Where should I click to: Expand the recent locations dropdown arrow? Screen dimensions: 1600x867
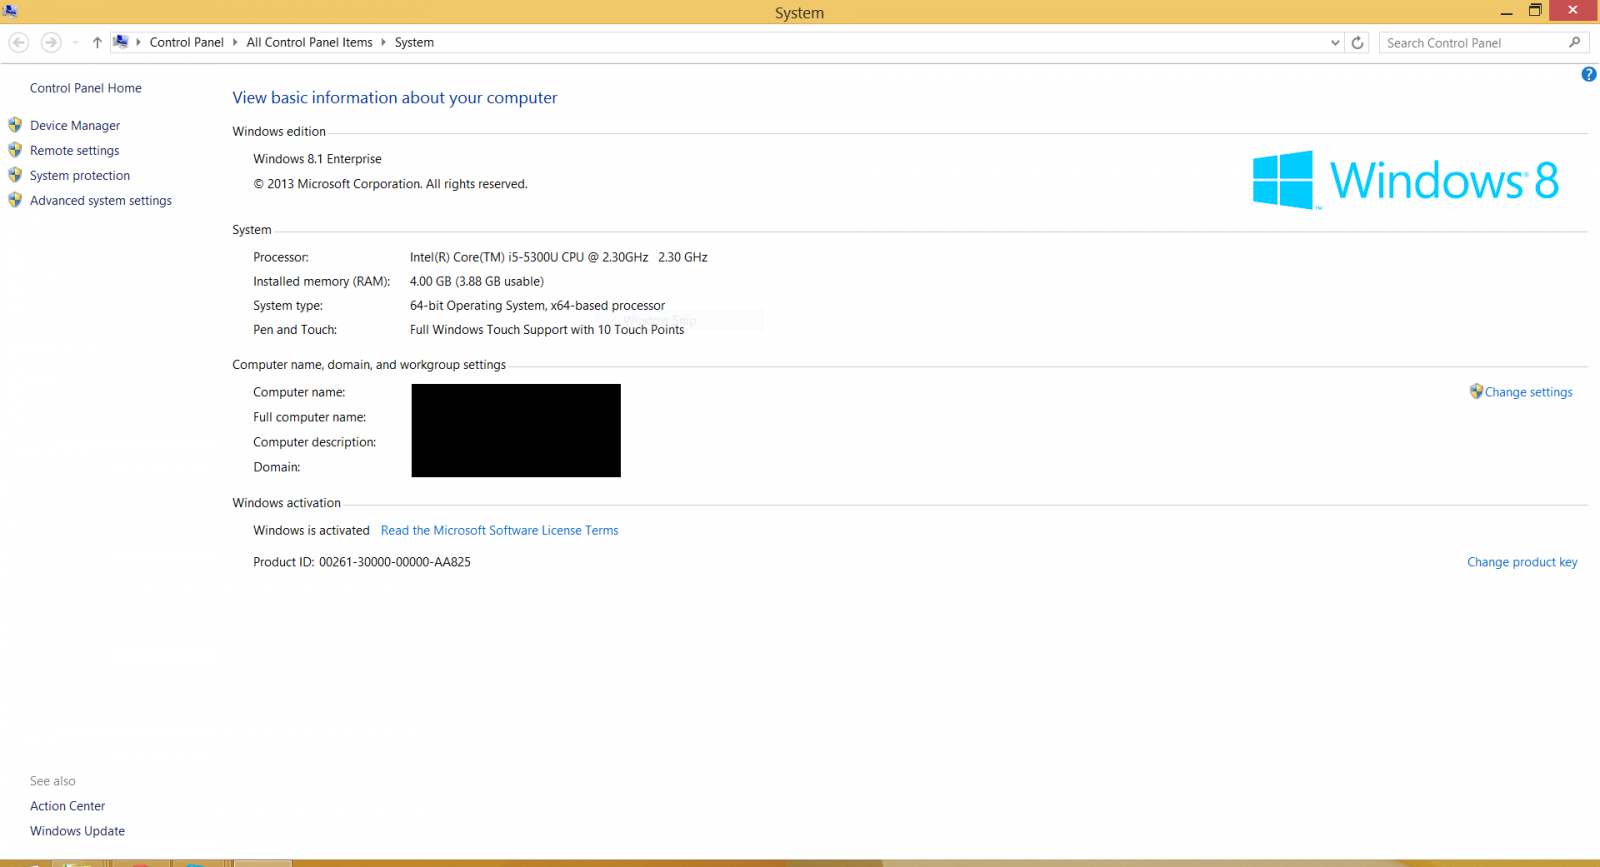click(x=75, y=43)
